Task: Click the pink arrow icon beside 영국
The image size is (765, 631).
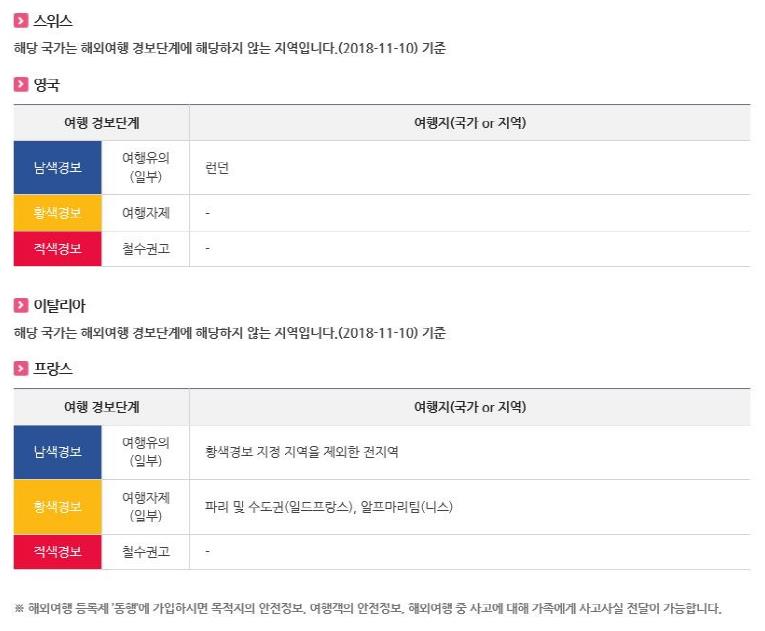Action: point(21,85)
